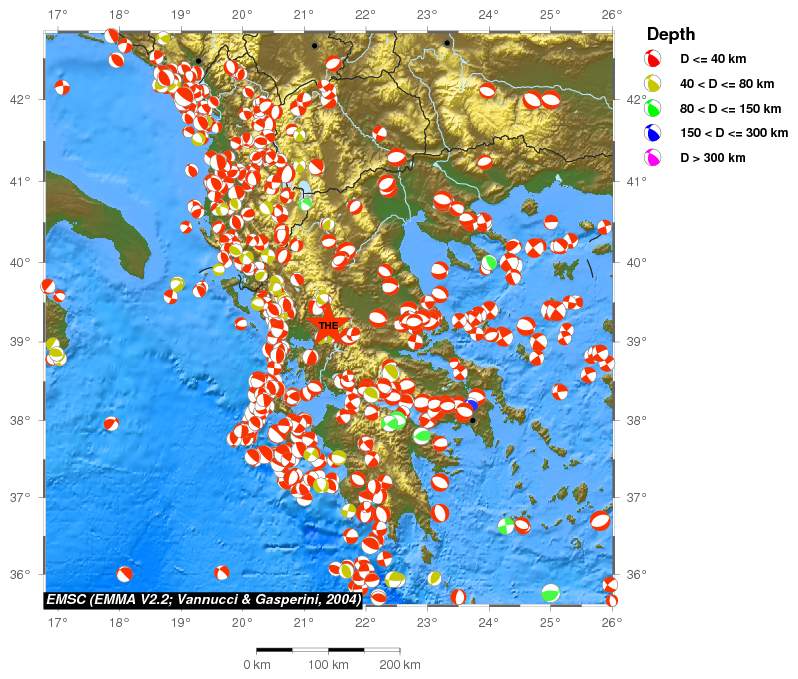Click the isolated beach ball near 18° and 38°
Image resolution: width=798 pixels, height=679 pixels.
[111, 424]
